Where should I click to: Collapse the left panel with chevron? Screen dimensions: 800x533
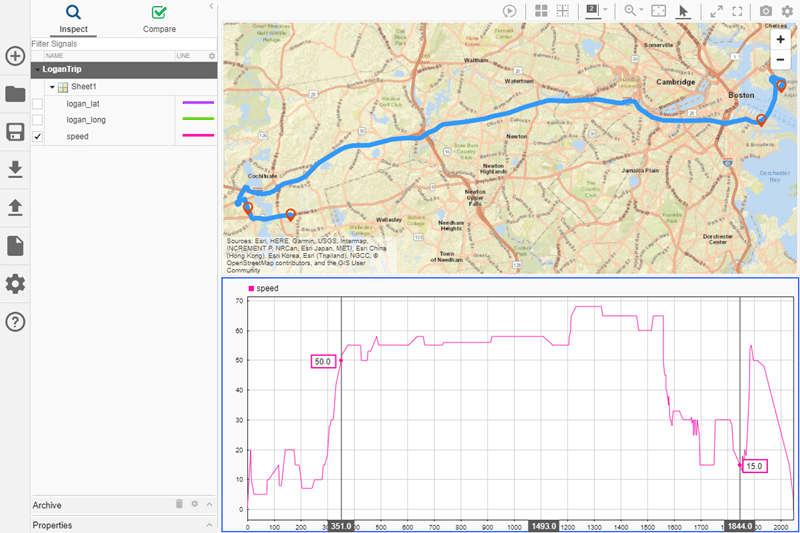pyautogui.click(x=211, y=6)
